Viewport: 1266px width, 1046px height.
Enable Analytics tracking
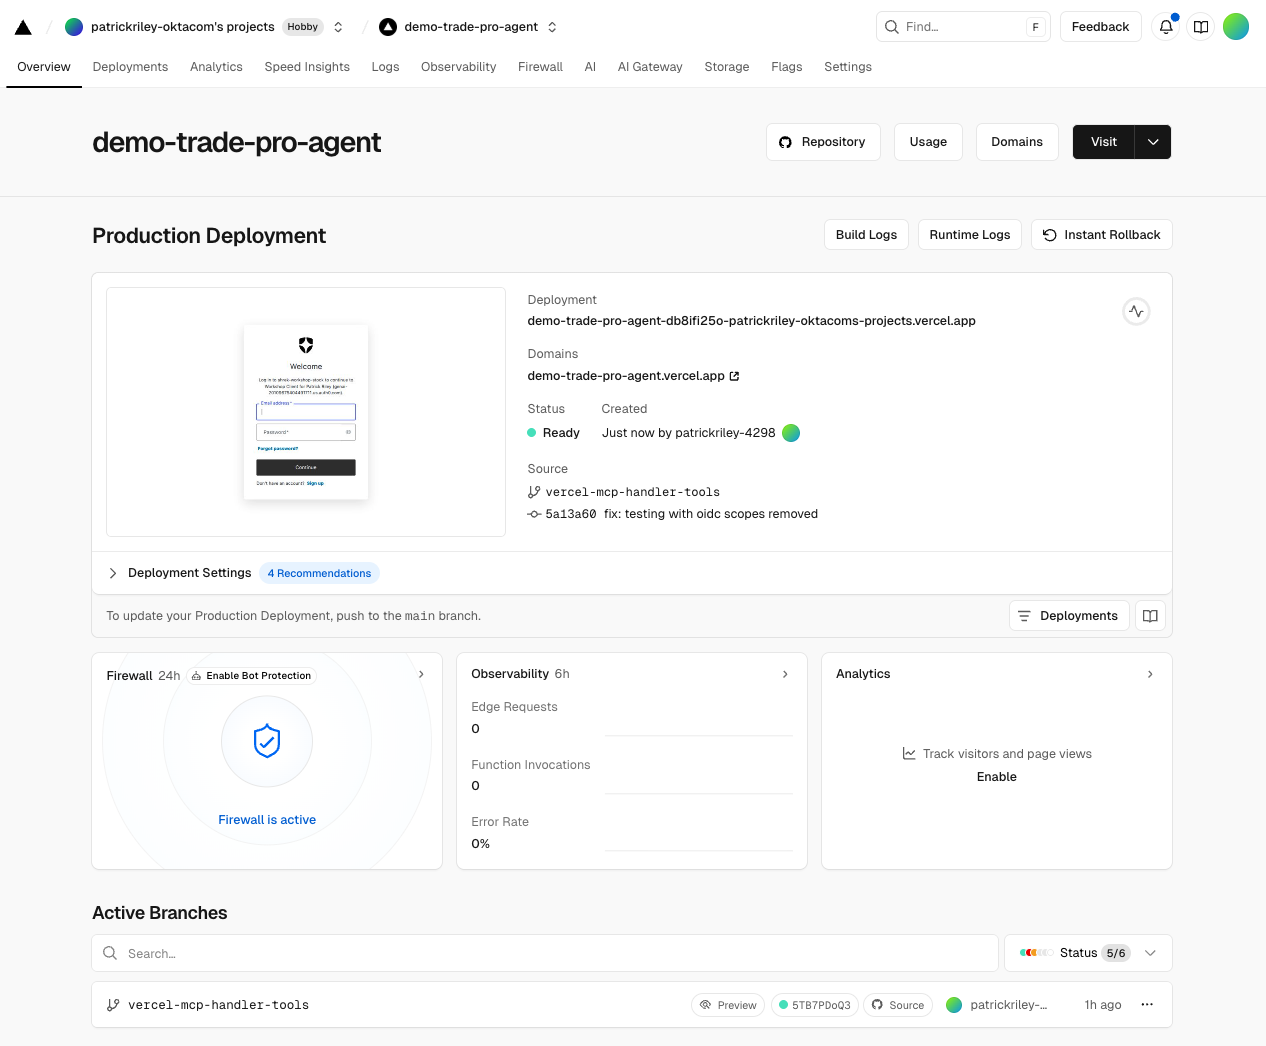coord(996,777)
